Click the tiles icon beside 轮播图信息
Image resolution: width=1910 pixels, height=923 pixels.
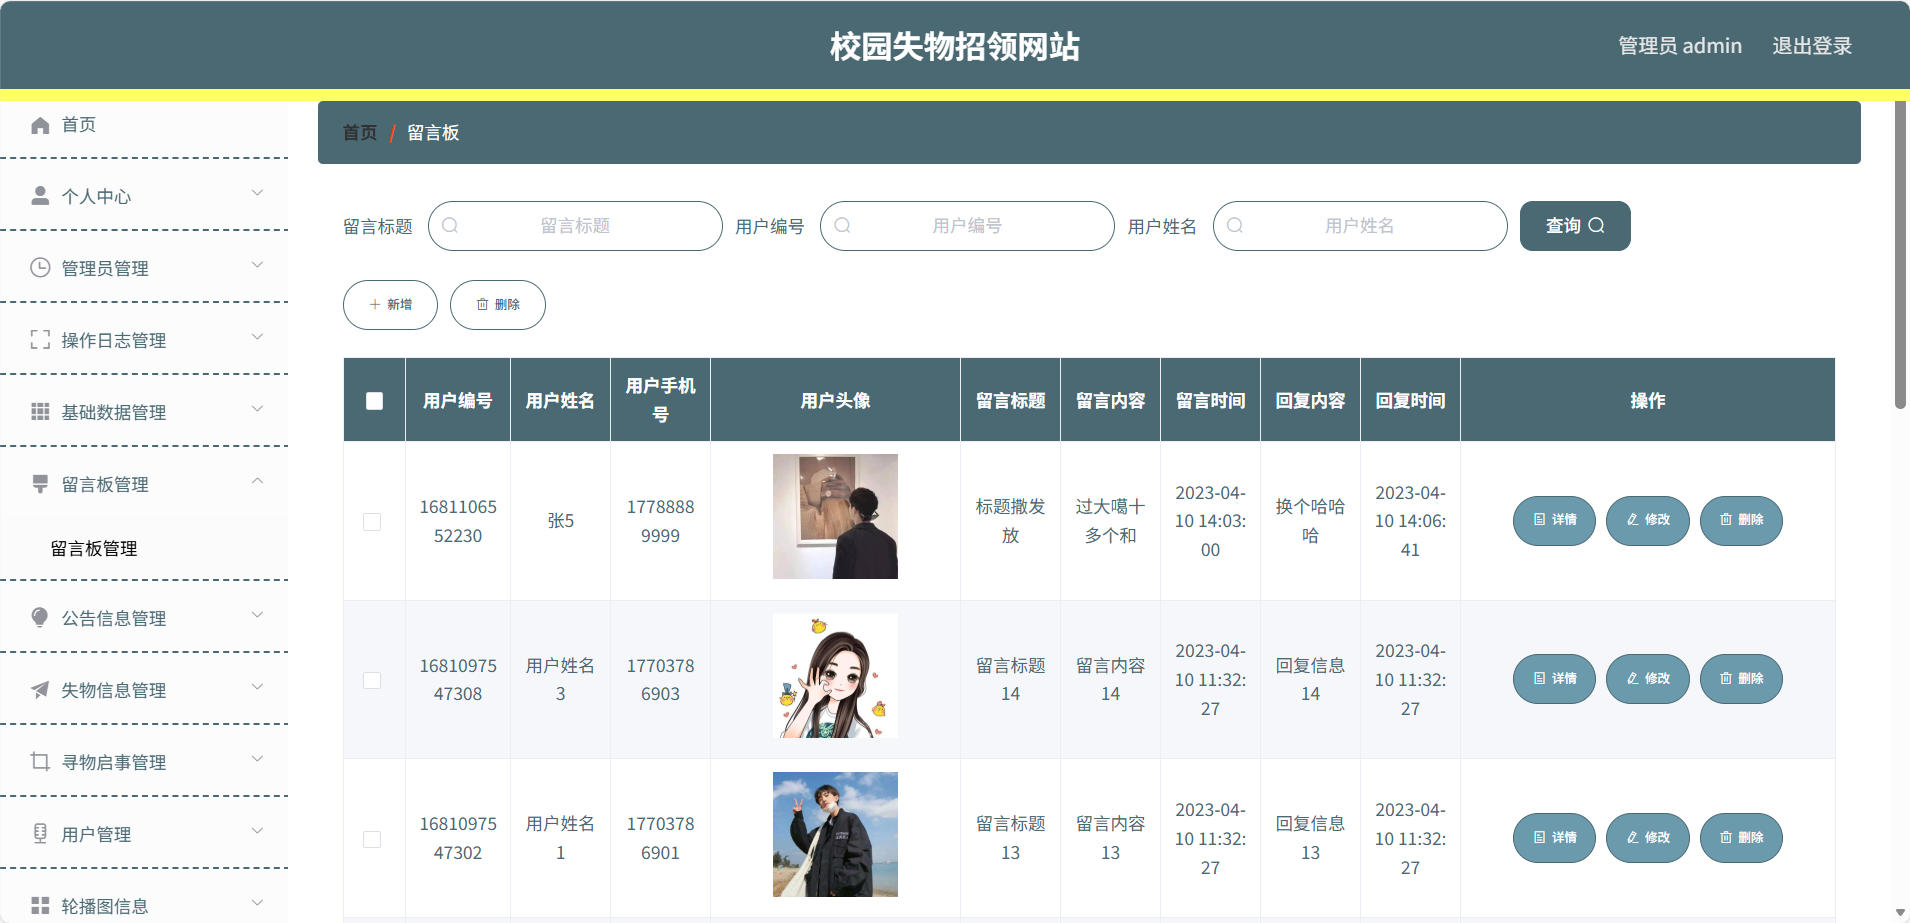tap(40, 906)
